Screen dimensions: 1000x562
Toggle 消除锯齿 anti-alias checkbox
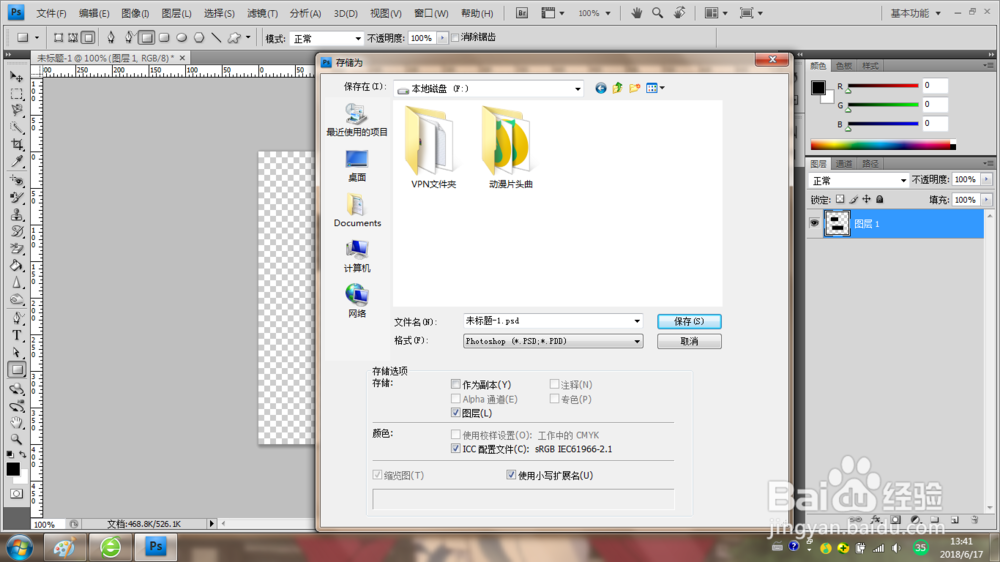point(455,38)
